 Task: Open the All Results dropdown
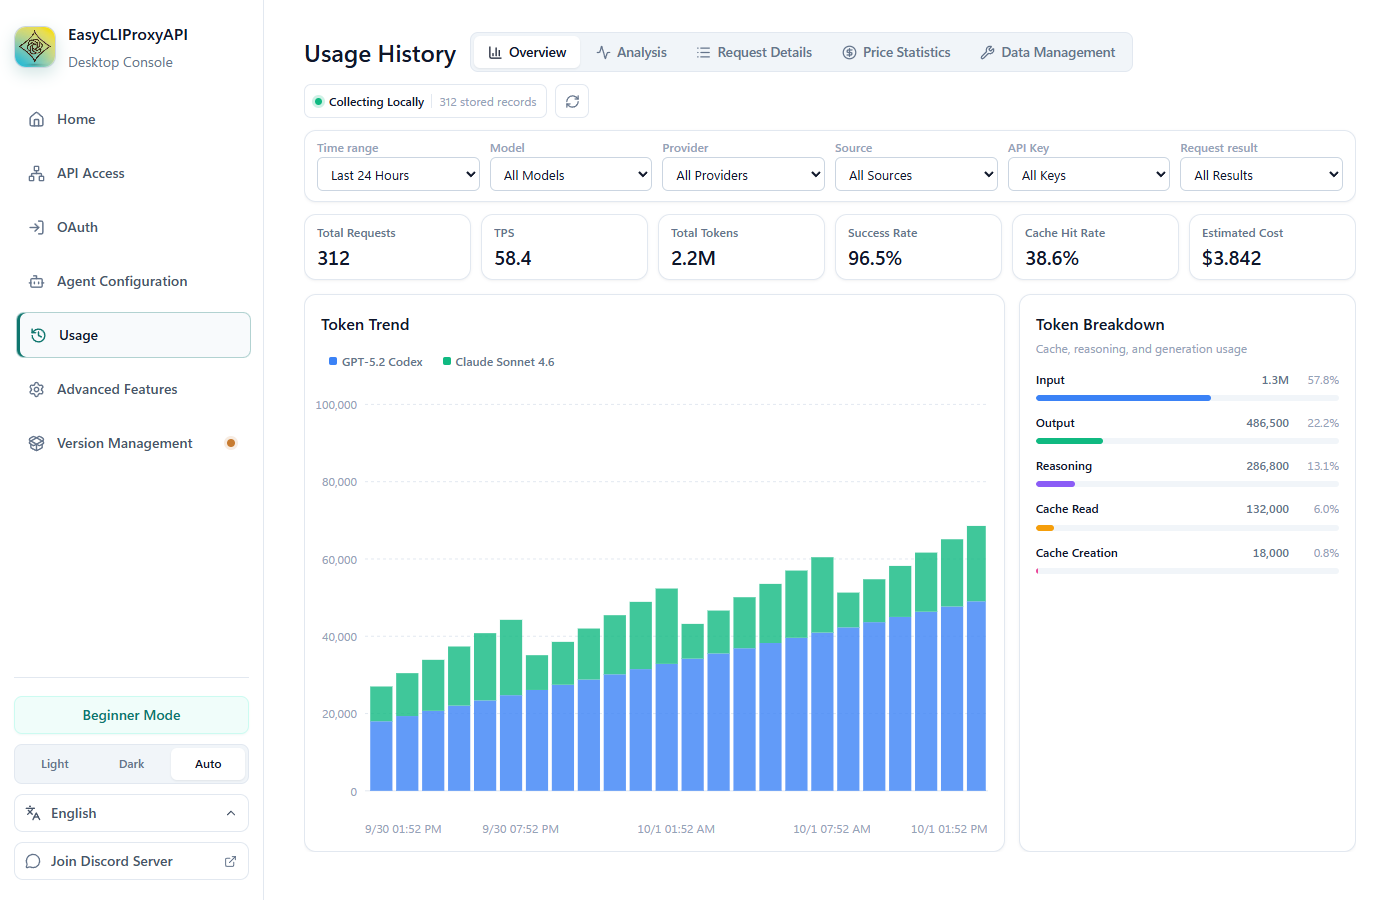[x=1261, y=175]
